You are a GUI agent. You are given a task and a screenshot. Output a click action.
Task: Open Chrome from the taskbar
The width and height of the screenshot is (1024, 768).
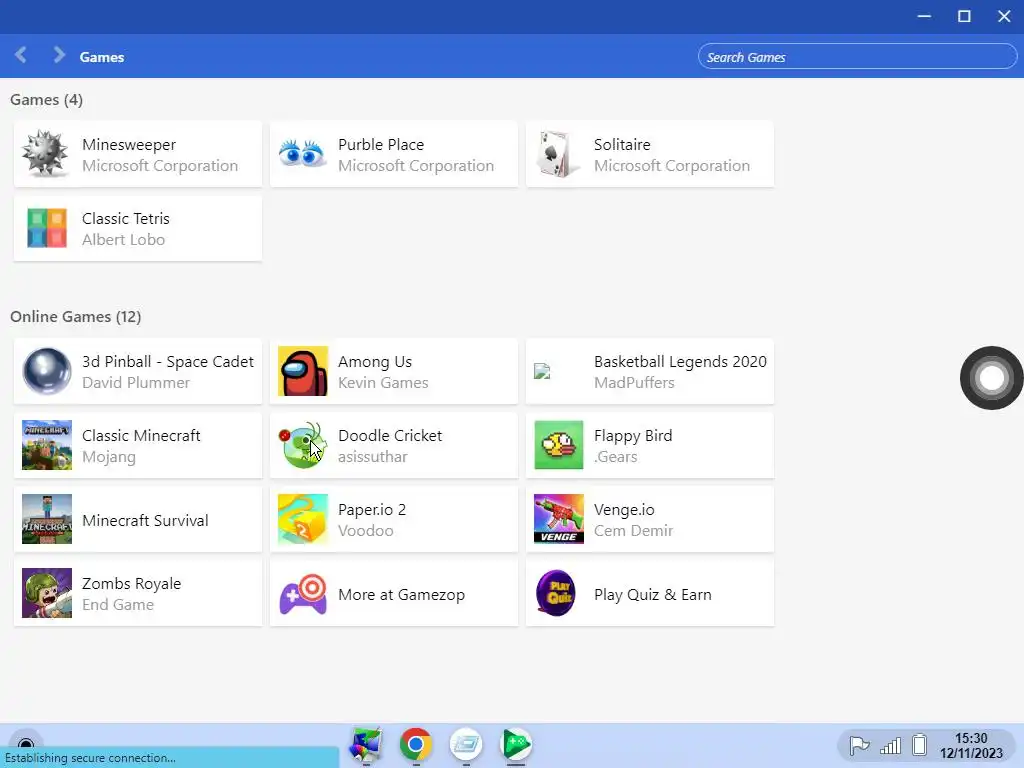pos(416,744)
